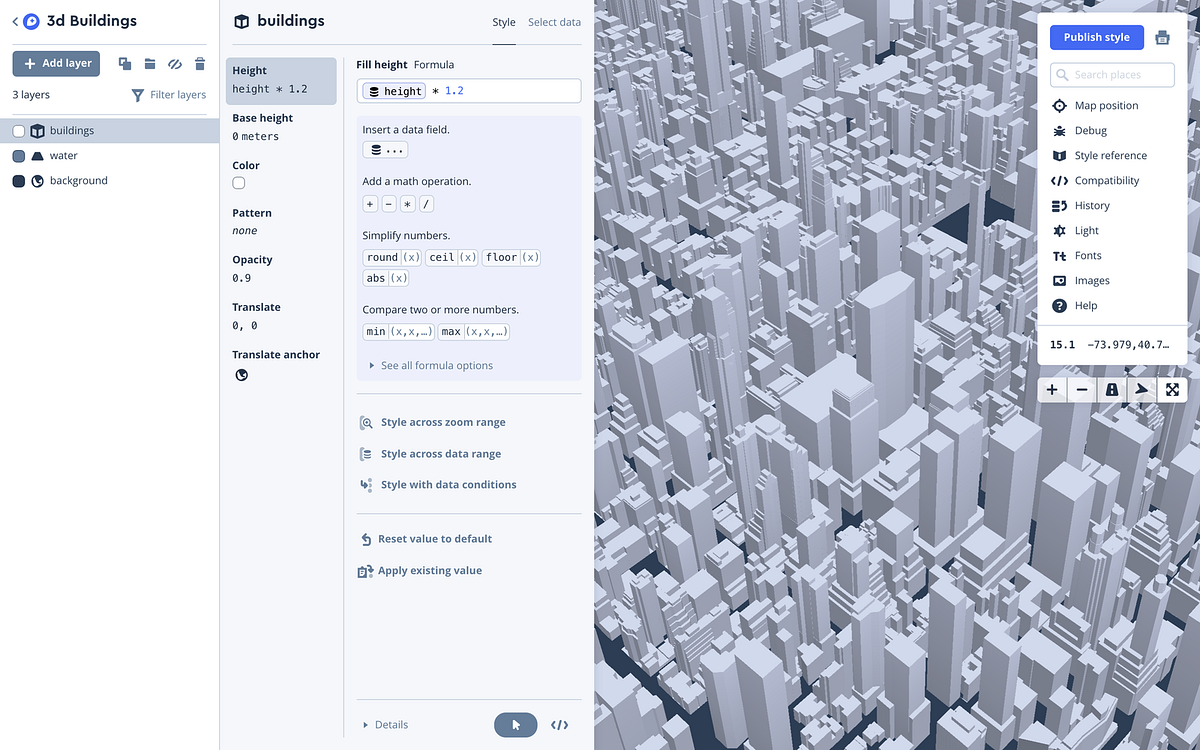This screenshot has height=750, width=1200.
Task: Switch to the Select data tab
Action: [554, 21]
